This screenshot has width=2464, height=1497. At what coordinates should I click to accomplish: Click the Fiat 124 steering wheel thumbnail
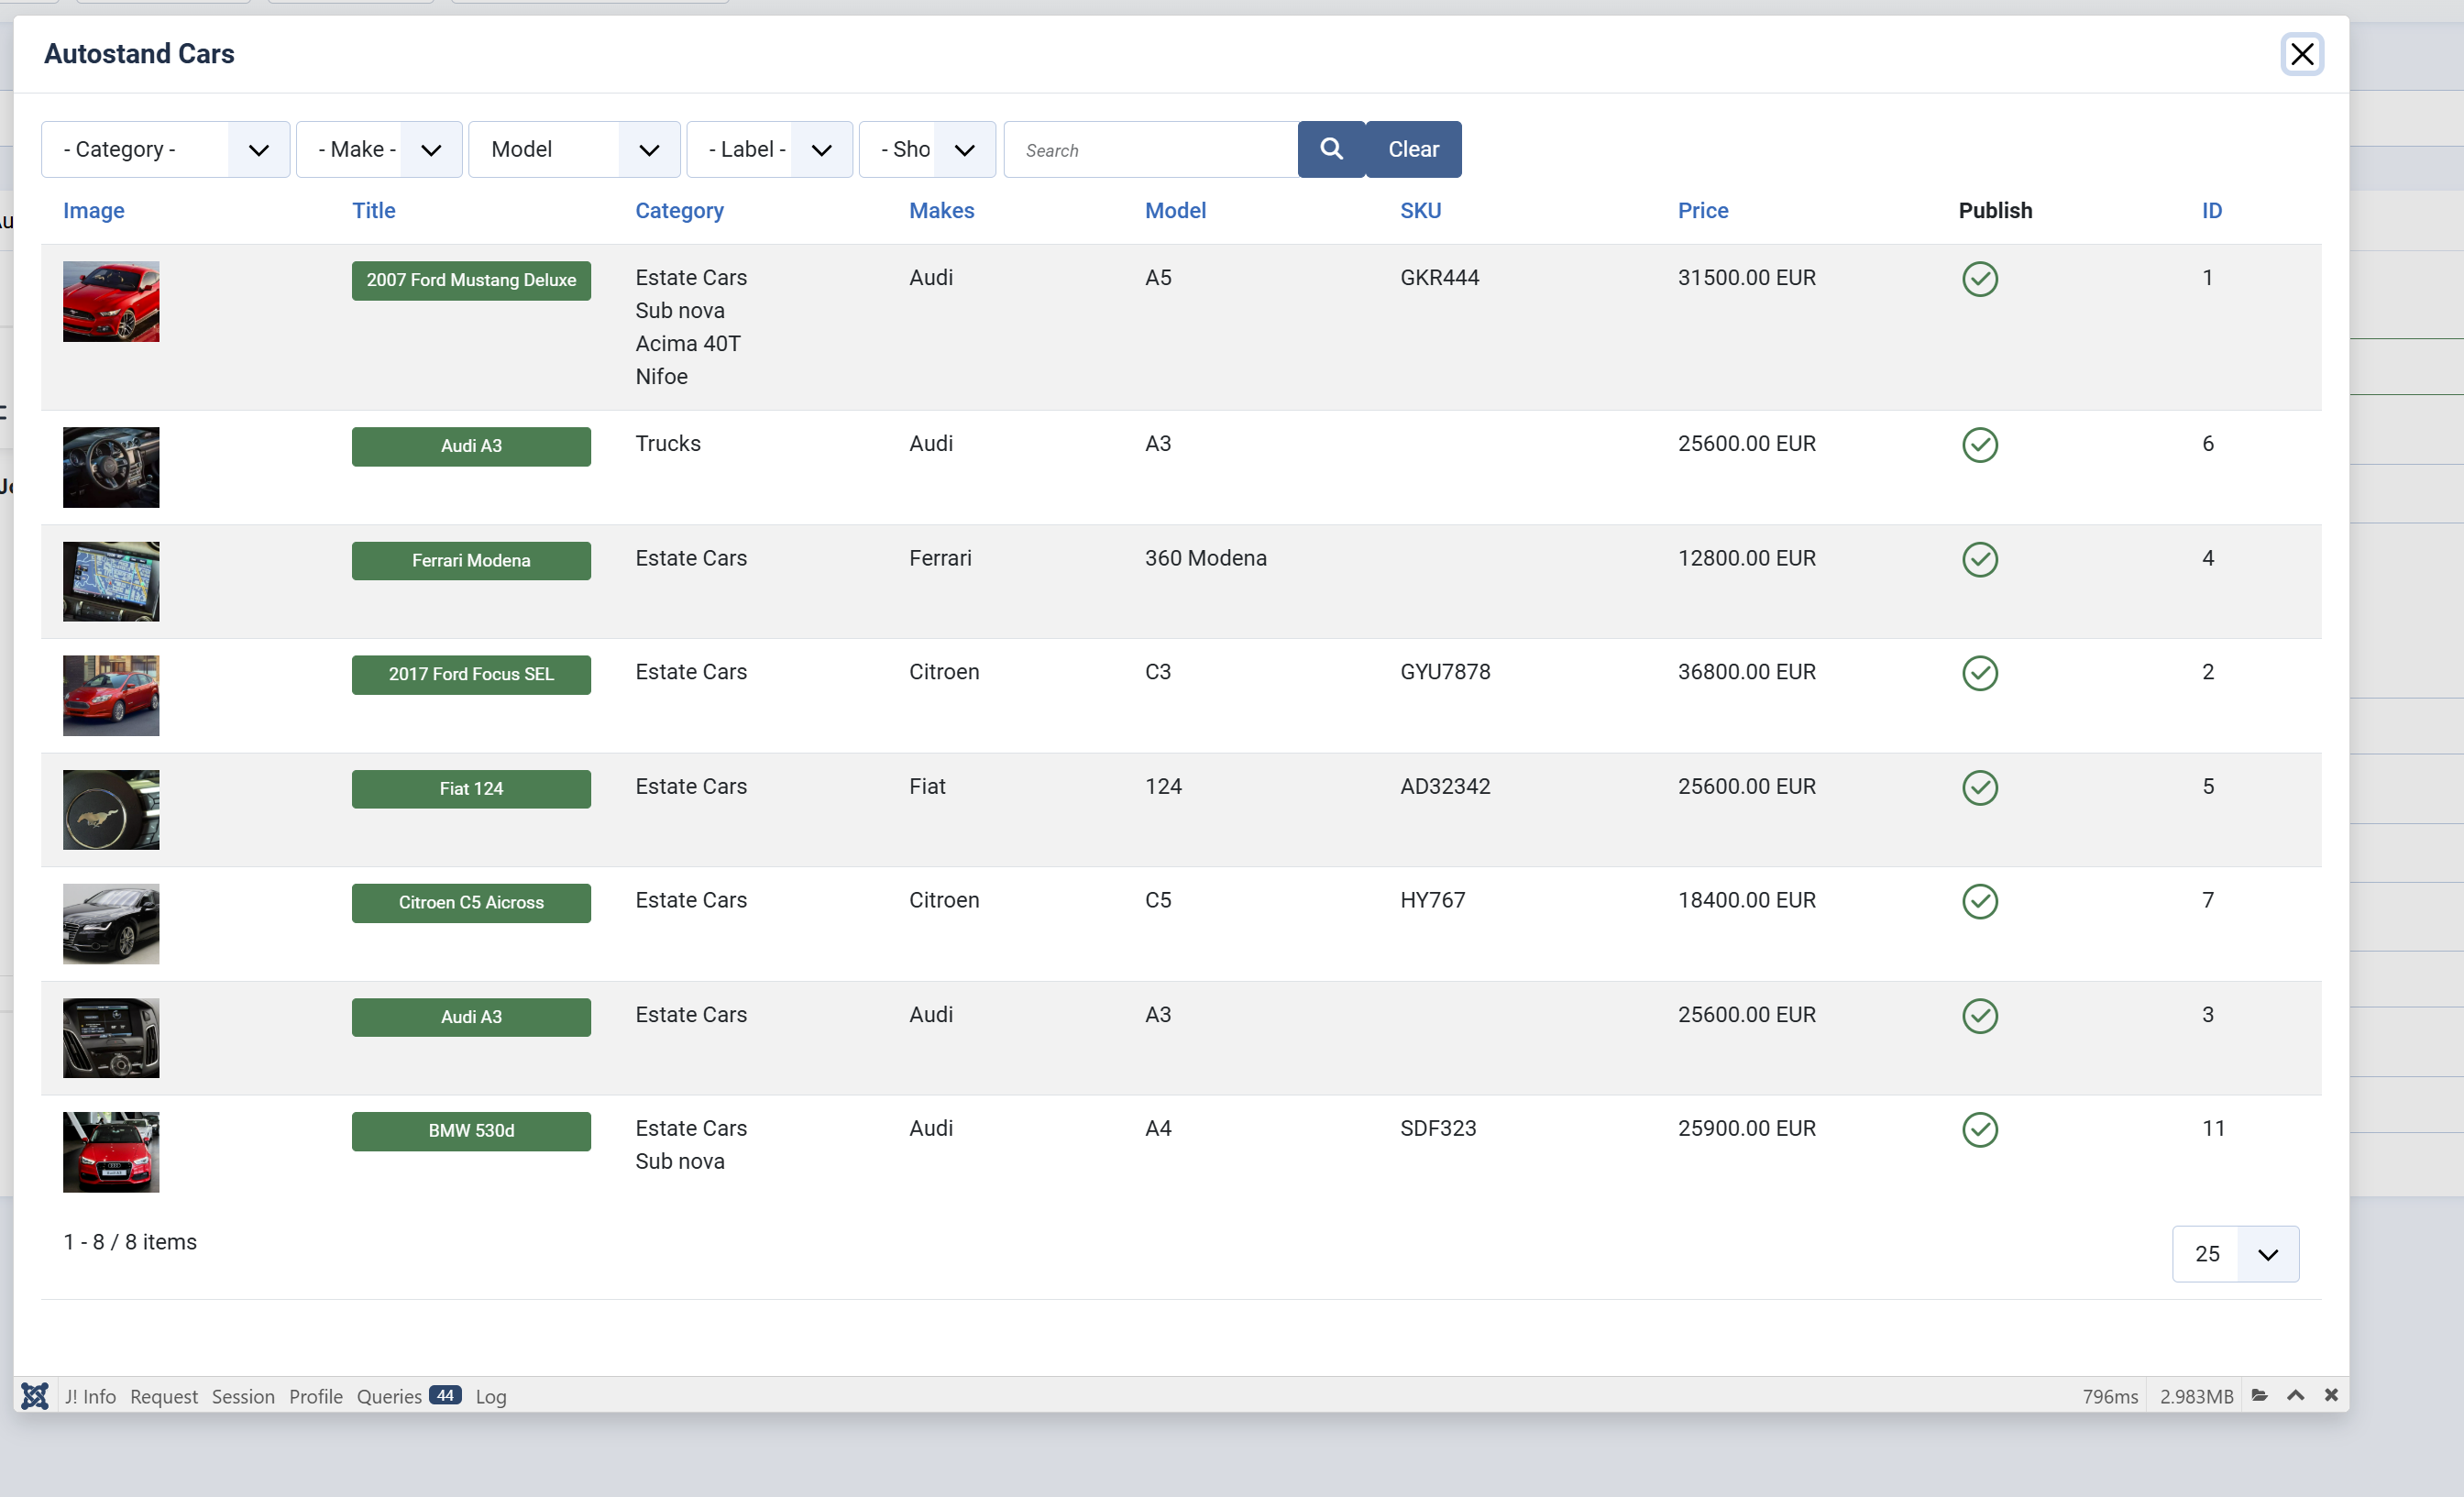click(x=111, y=809)
